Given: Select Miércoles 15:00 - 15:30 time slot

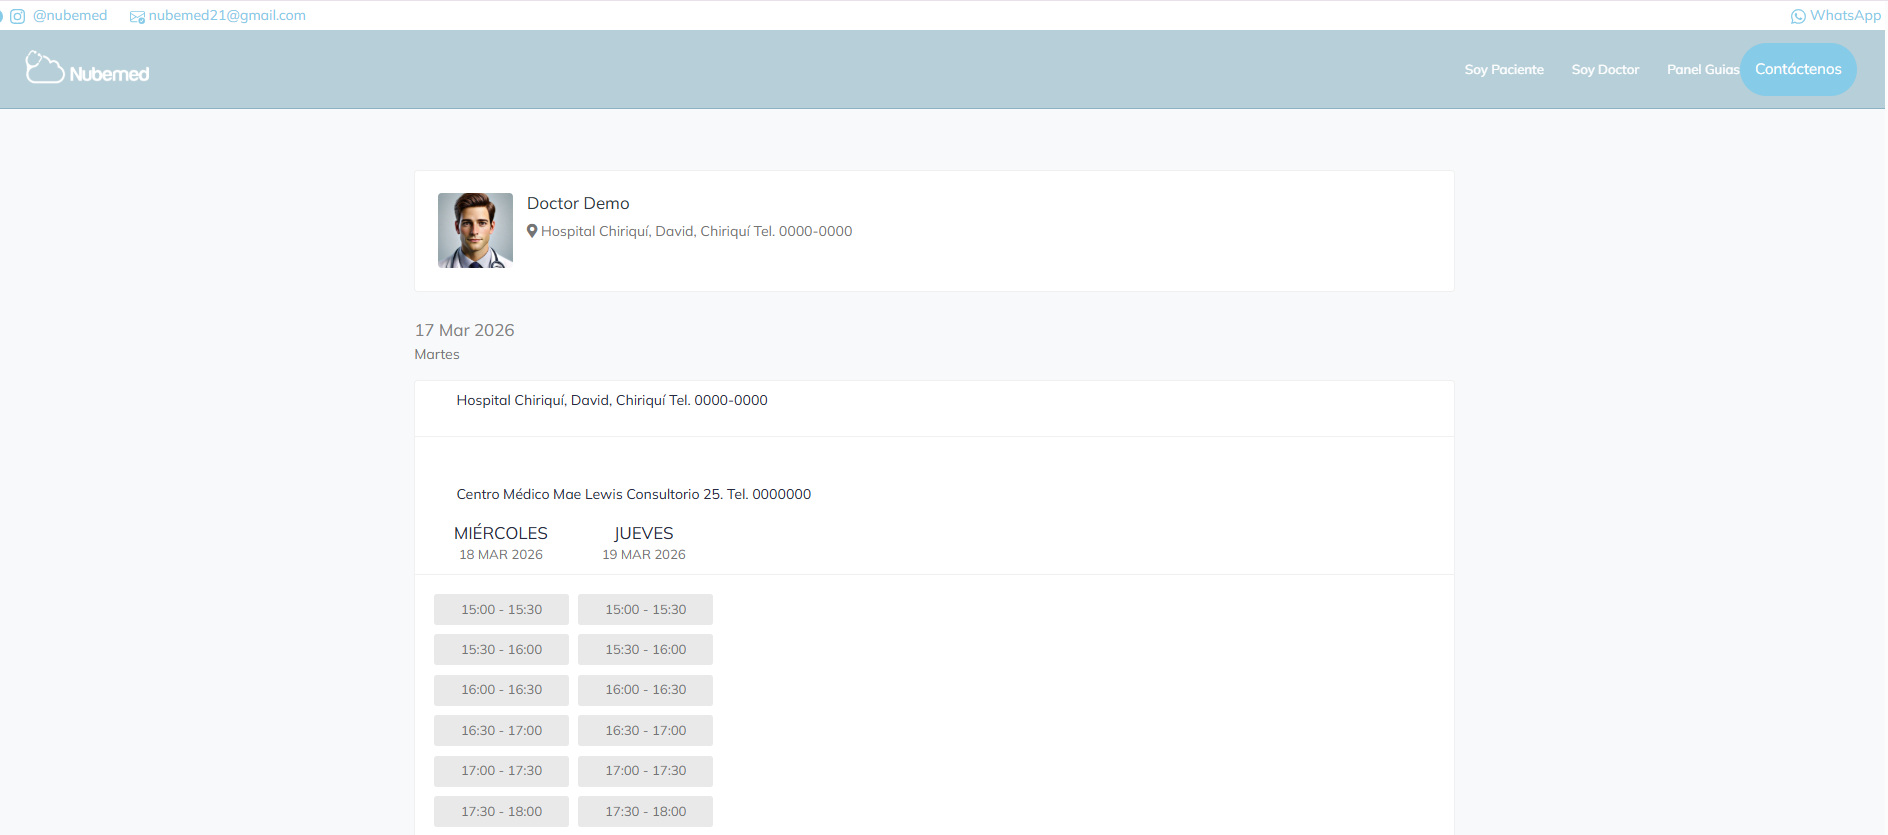Looking at the screenshot, I should (x=501, y=610).
